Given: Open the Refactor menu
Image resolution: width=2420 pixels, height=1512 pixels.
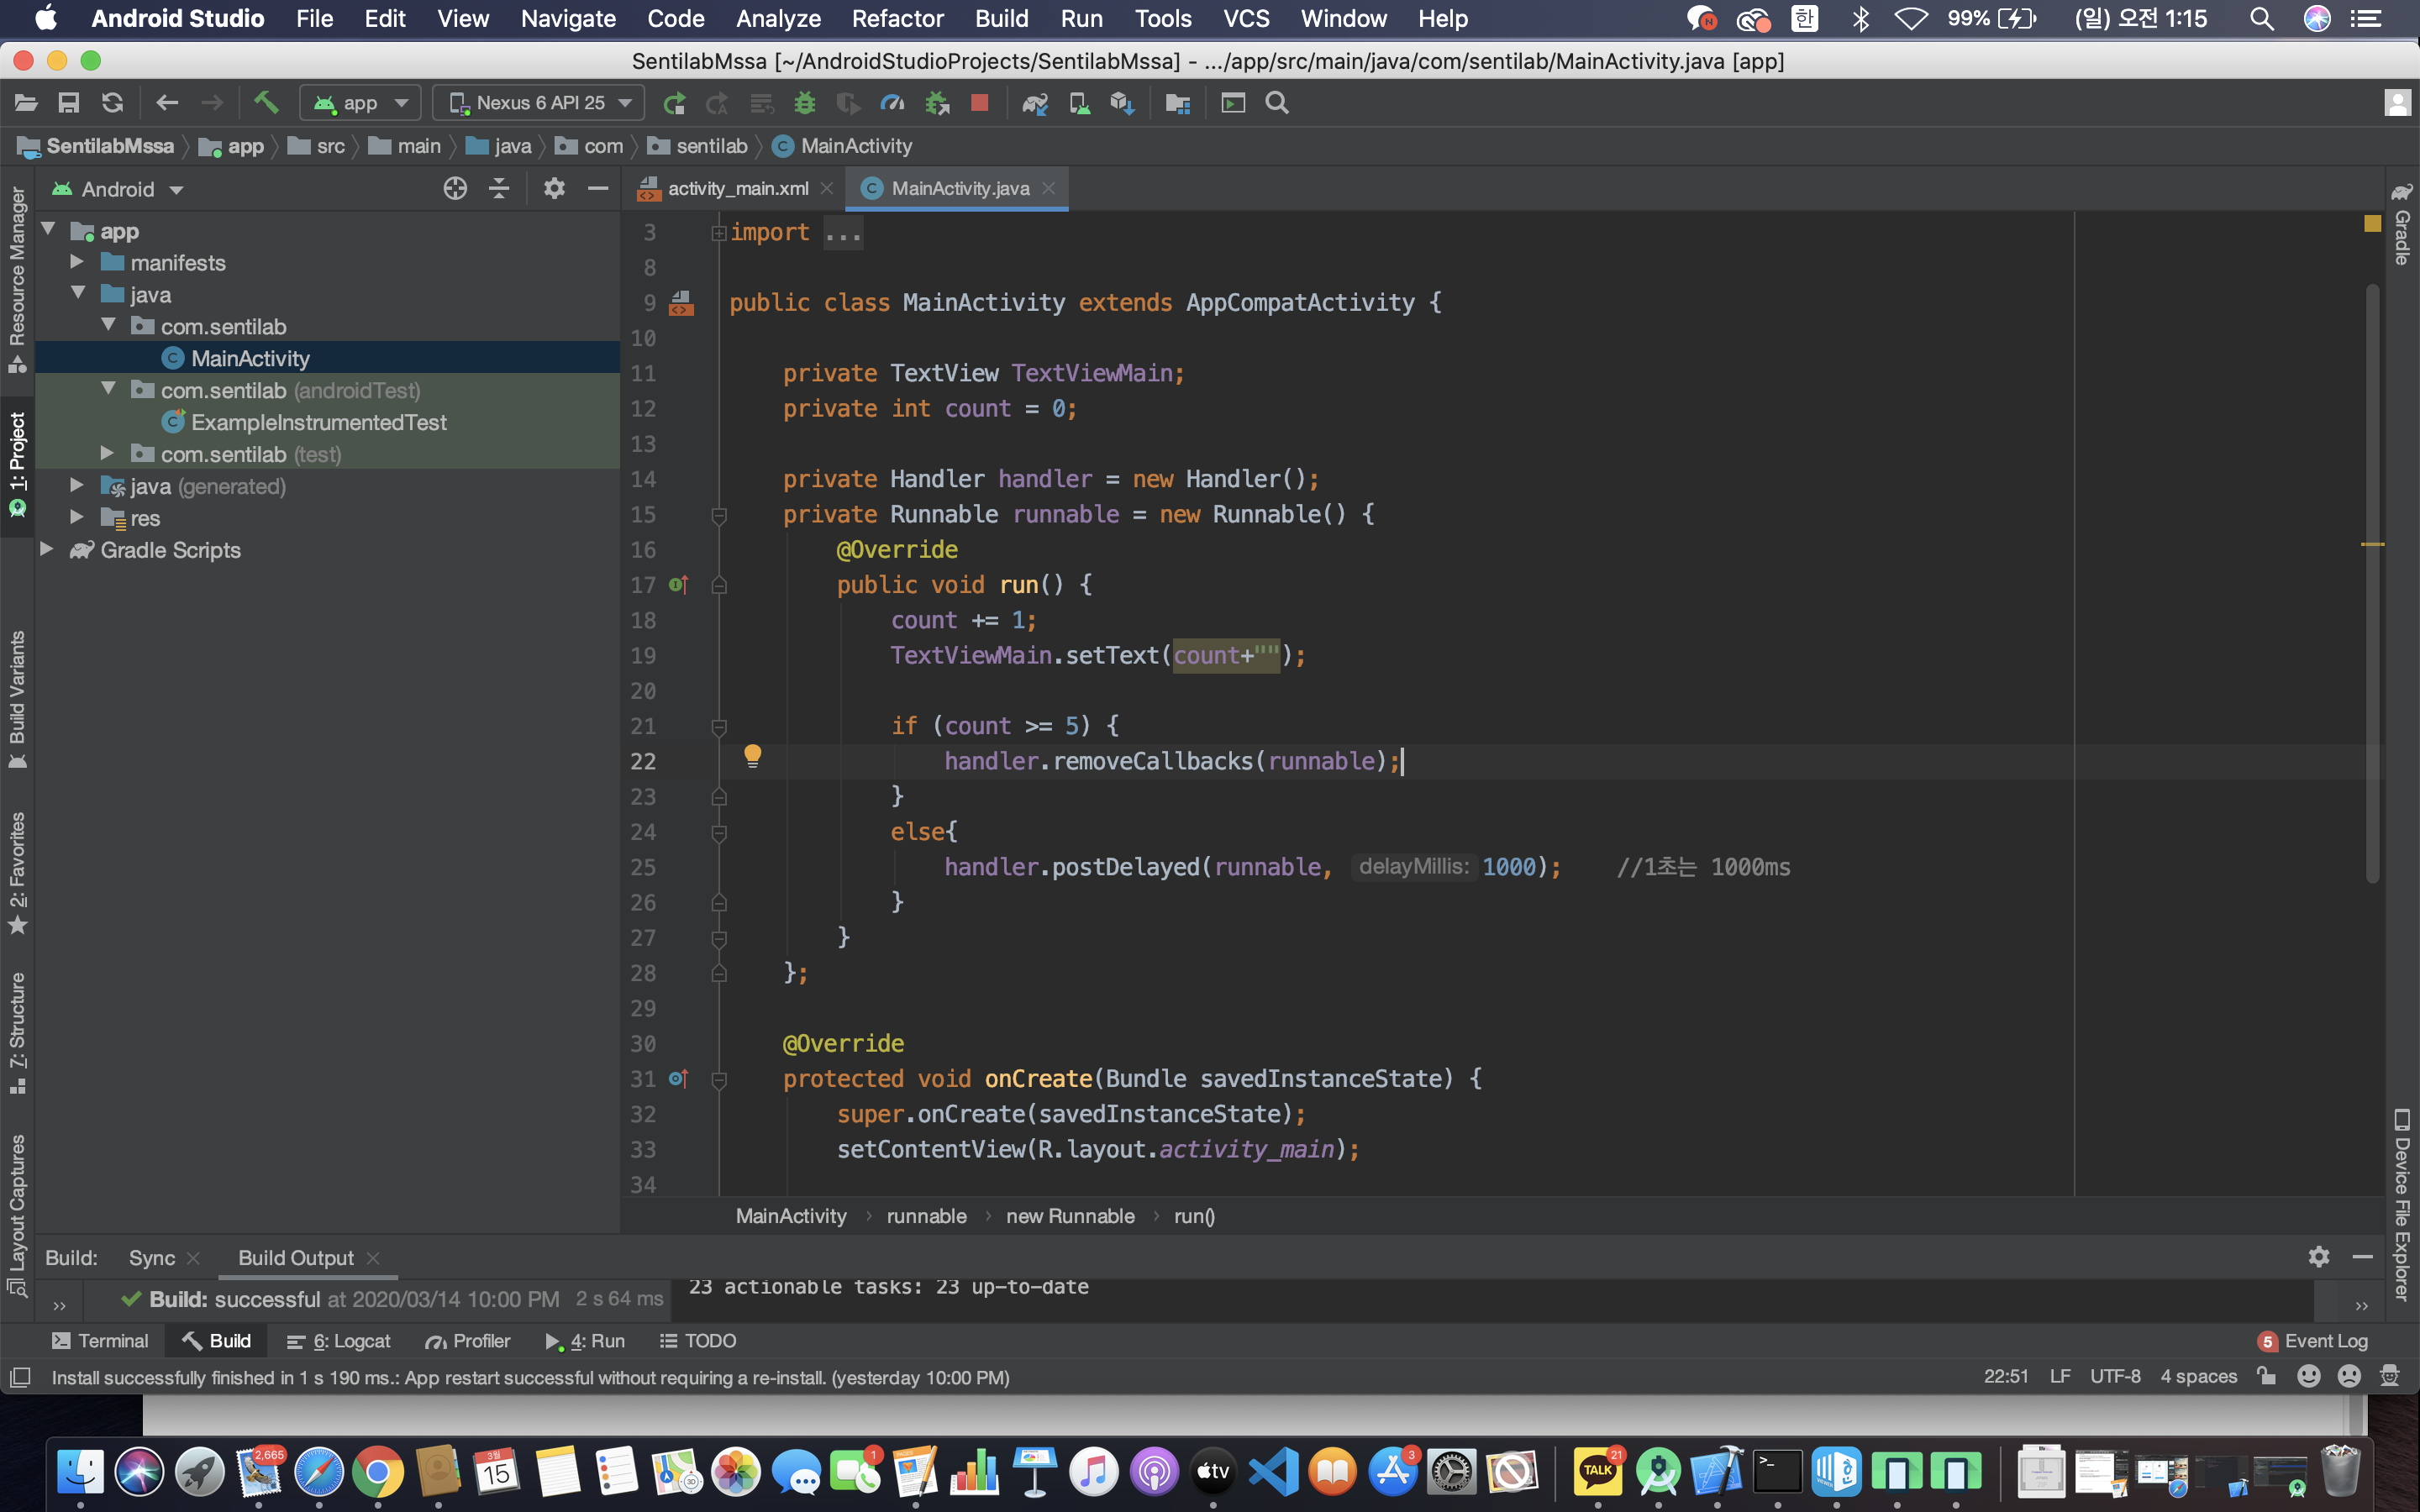Looking at the screenshot, I should pos(896,18).
